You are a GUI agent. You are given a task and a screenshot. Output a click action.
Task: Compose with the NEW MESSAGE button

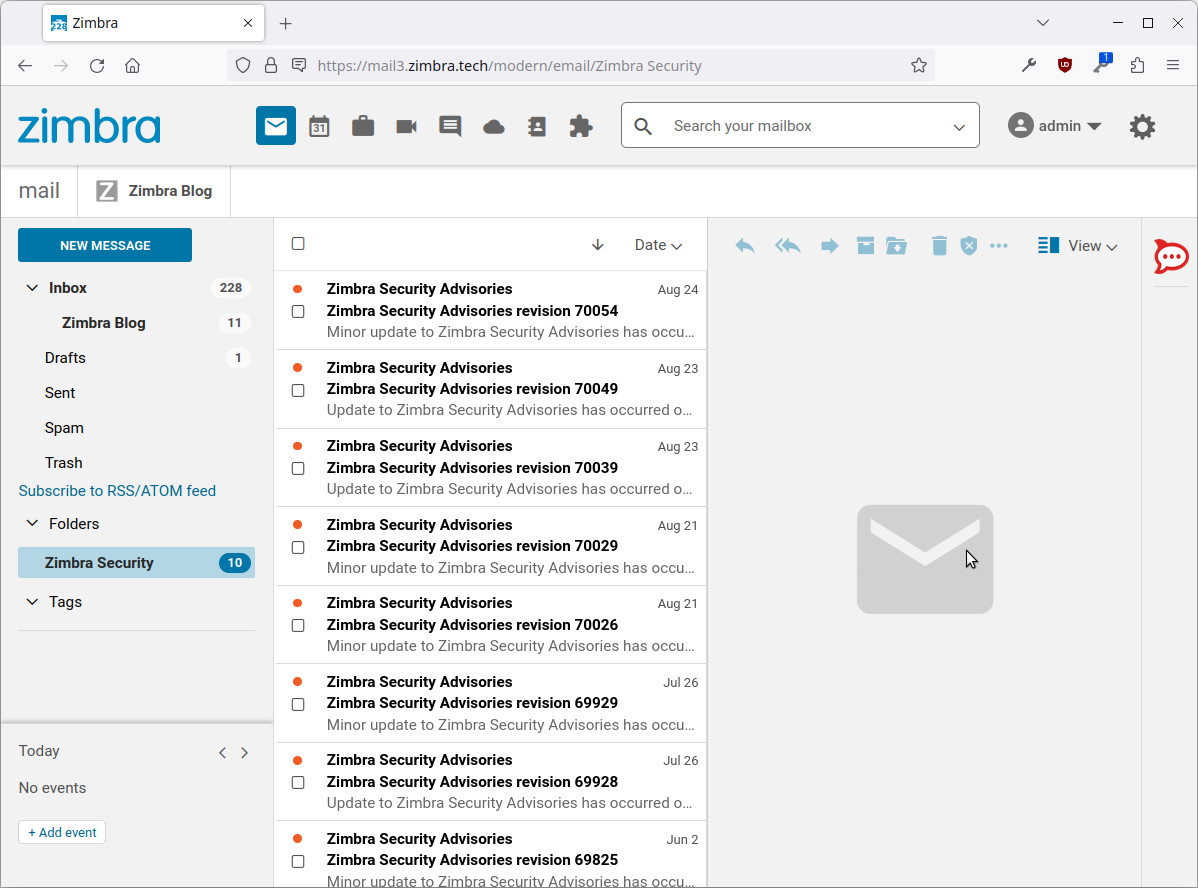tap(105, 245)
